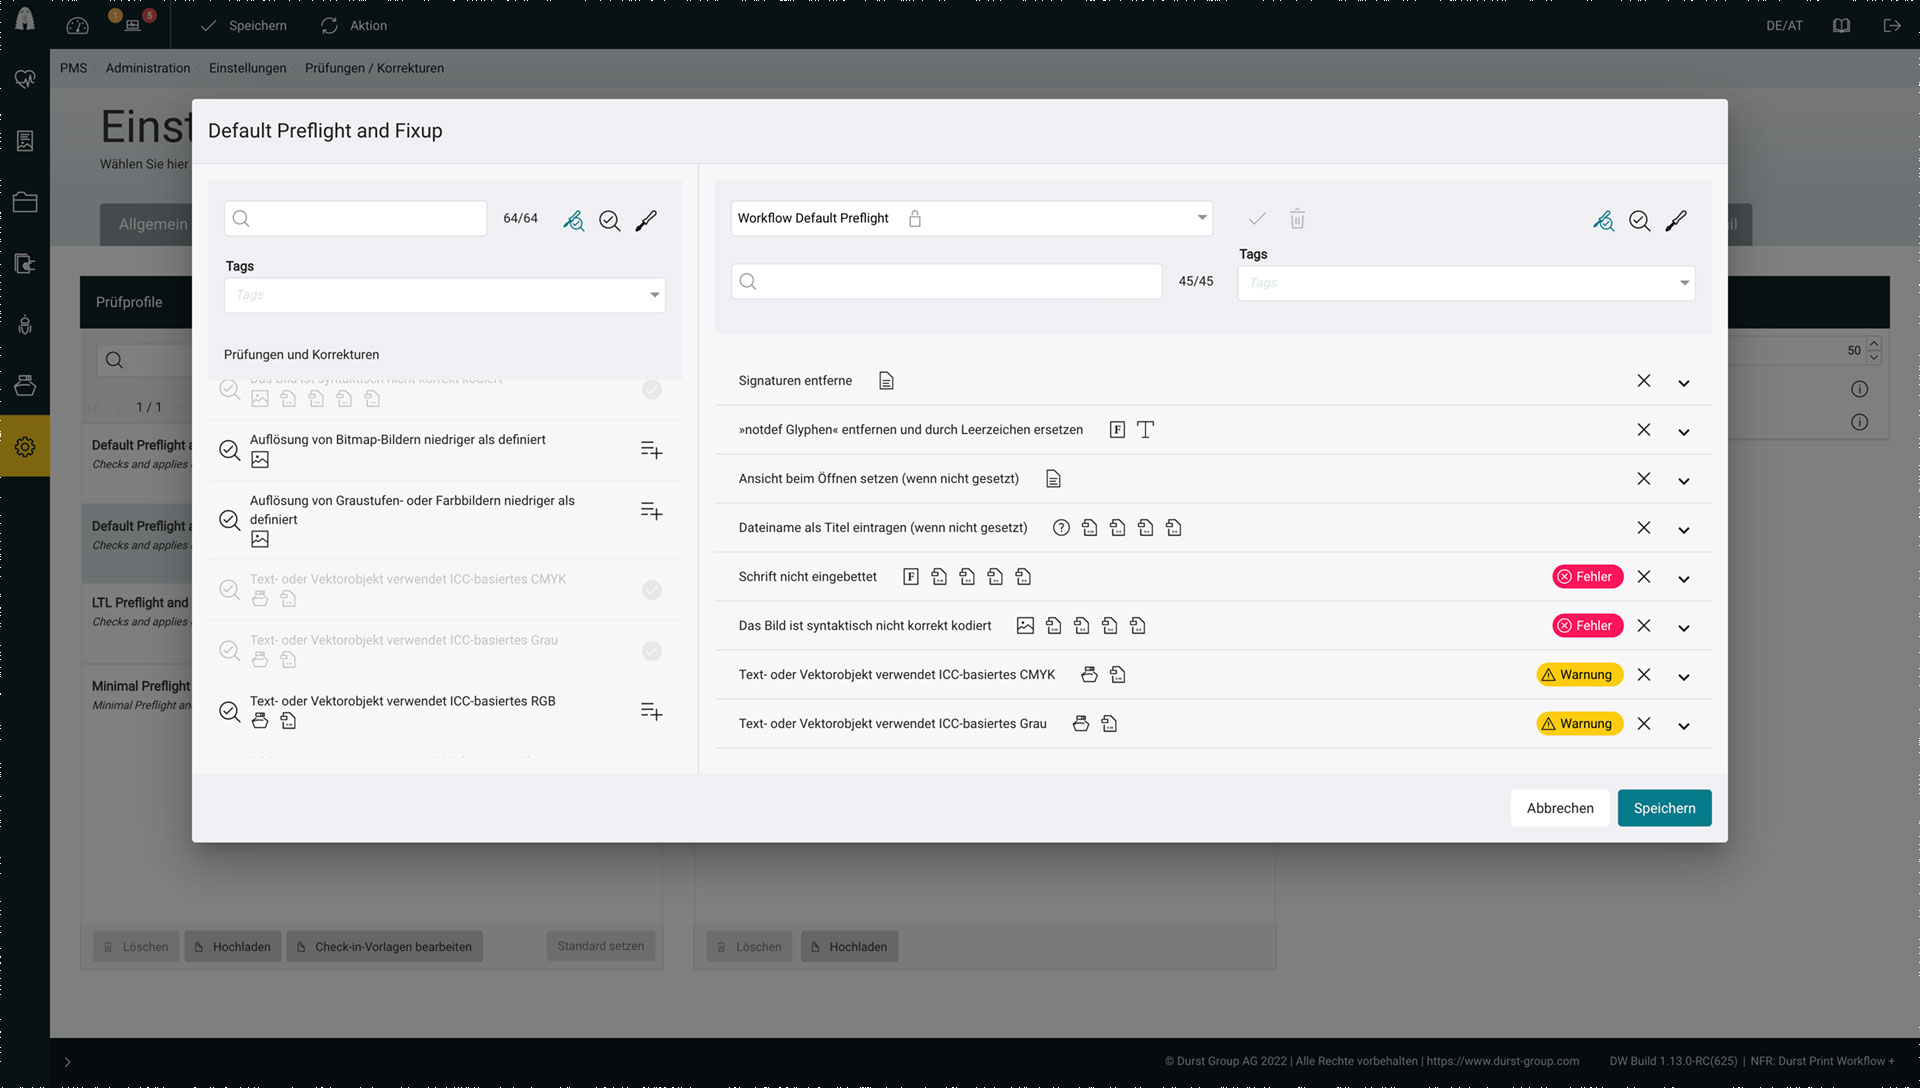Viewport: 1920px width, 1088px height.
Task: Click the magnifier check filter in right panel
Action: point(1639,220)
